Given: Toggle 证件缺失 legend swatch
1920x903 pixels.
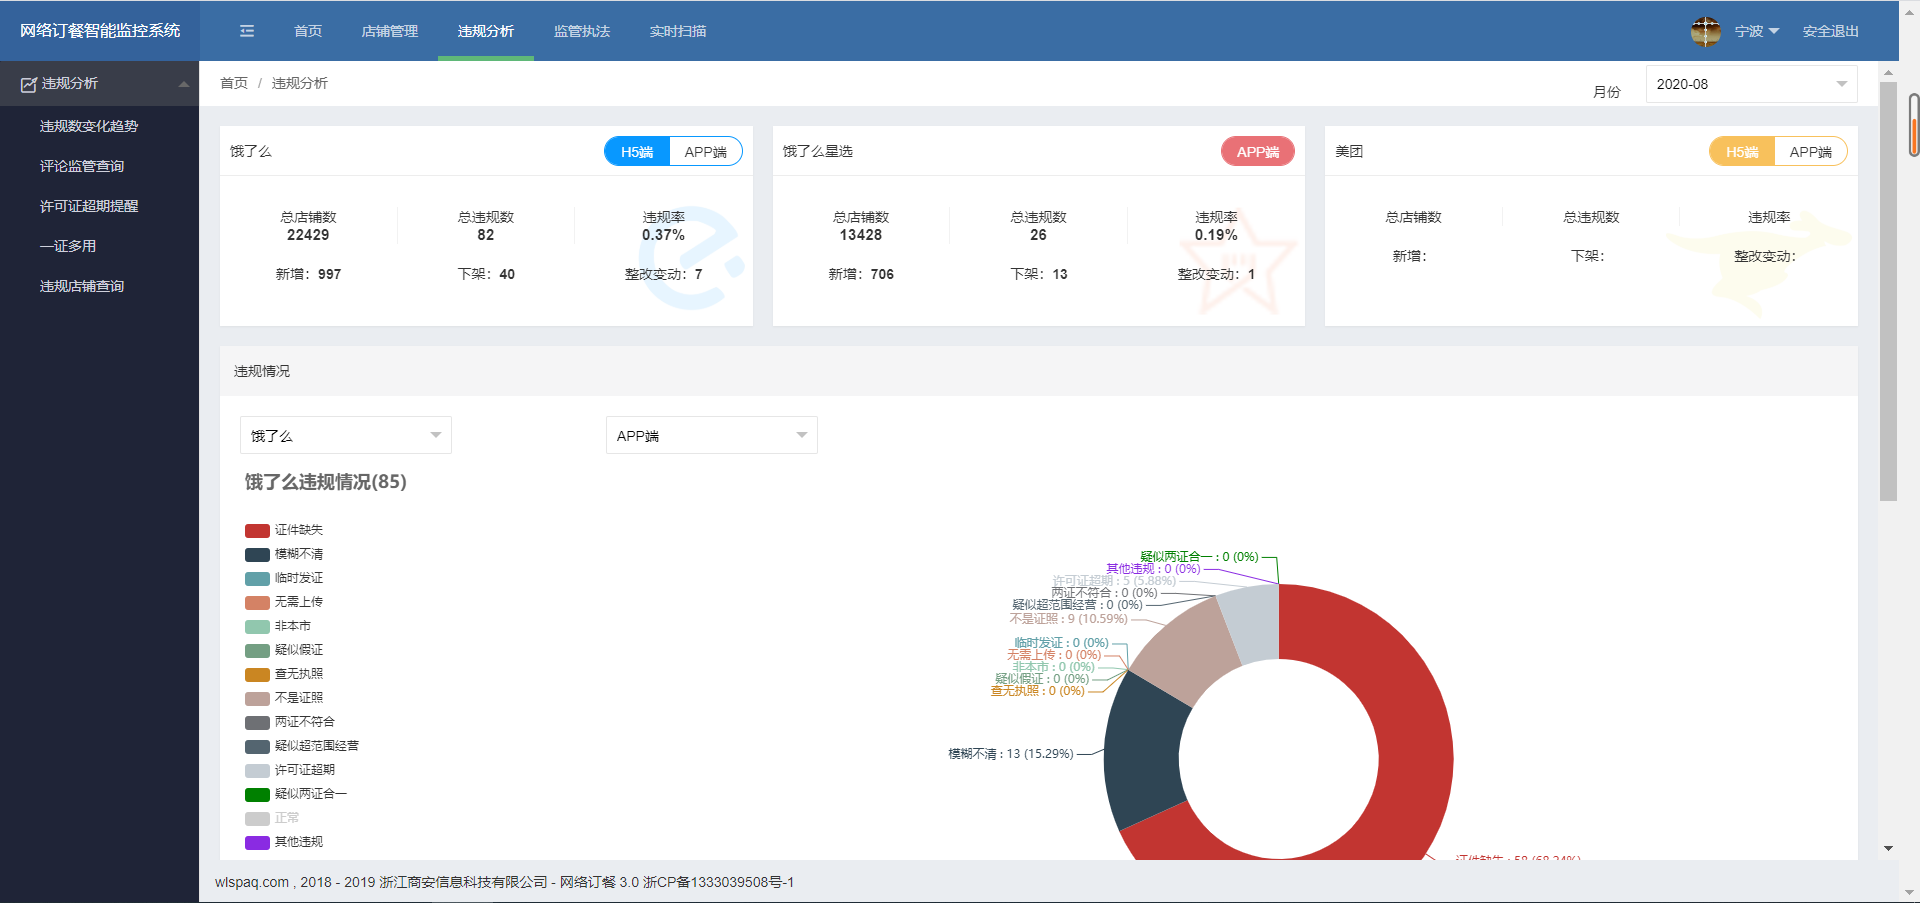Looking at the screenshot, I should (257, 530).
